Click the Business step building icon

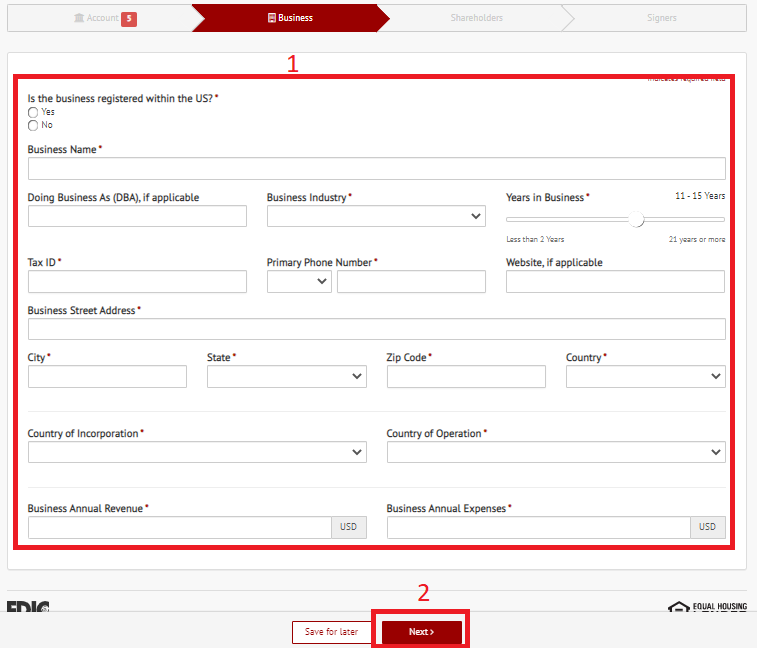coord(271,18)
